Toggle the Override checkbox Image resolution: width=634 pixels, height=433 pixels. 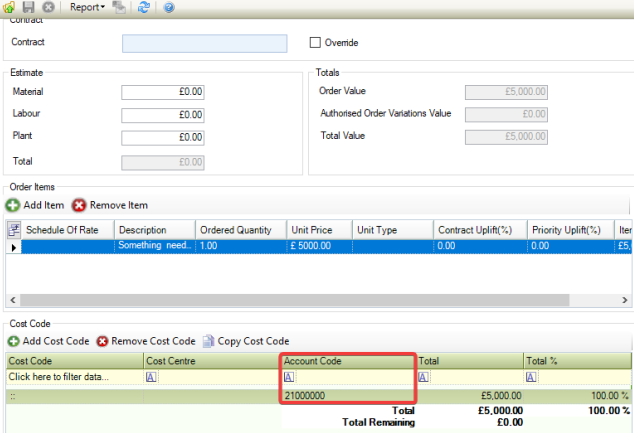coord(316,43)
